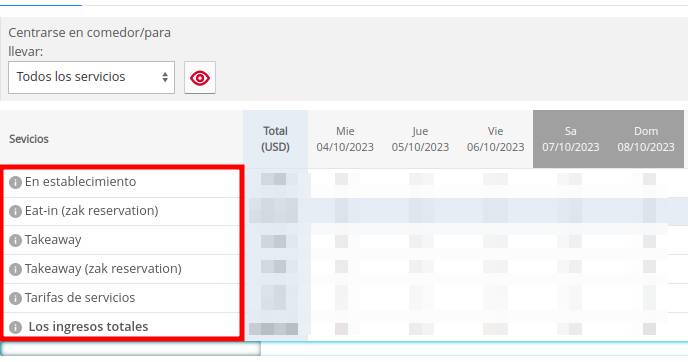Select the Mie 04/10/2023 column header
This screenshot has height=362, width=688.
tap(345, 139)
